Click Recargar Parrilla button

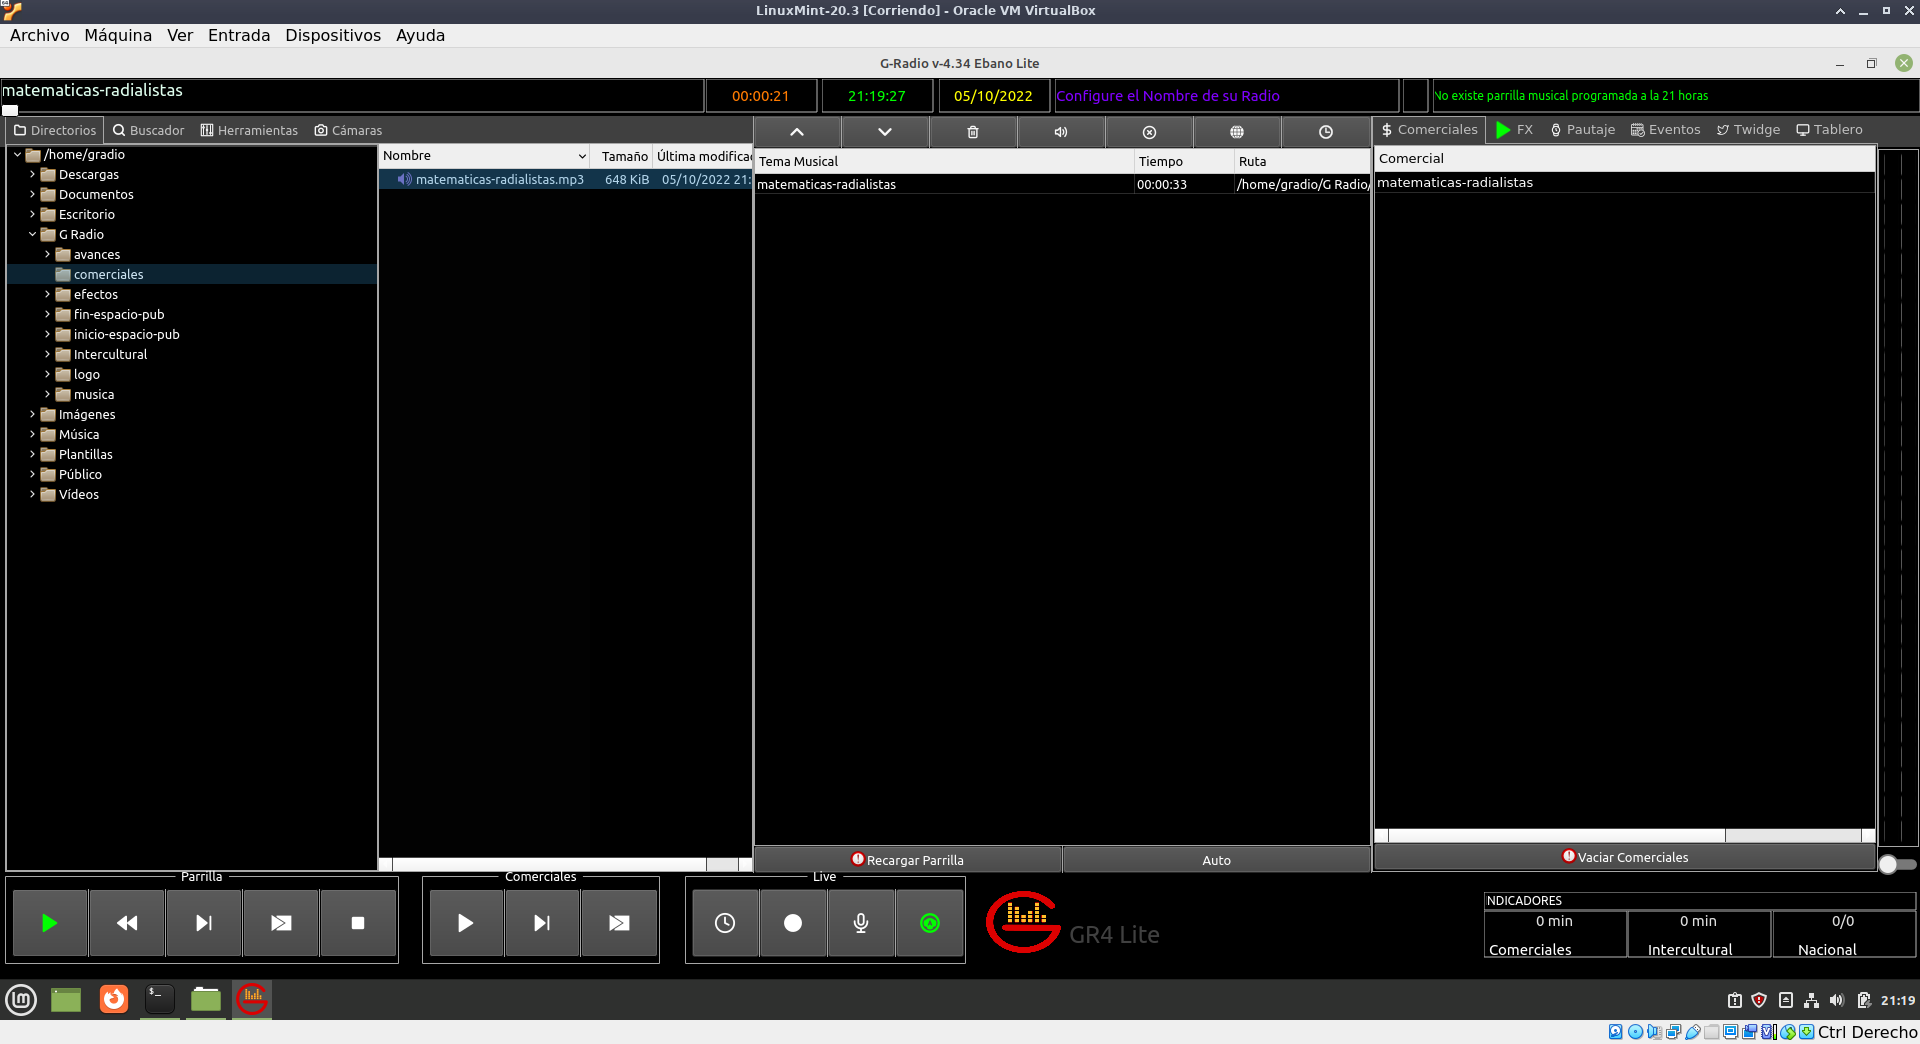coord(908,860)
